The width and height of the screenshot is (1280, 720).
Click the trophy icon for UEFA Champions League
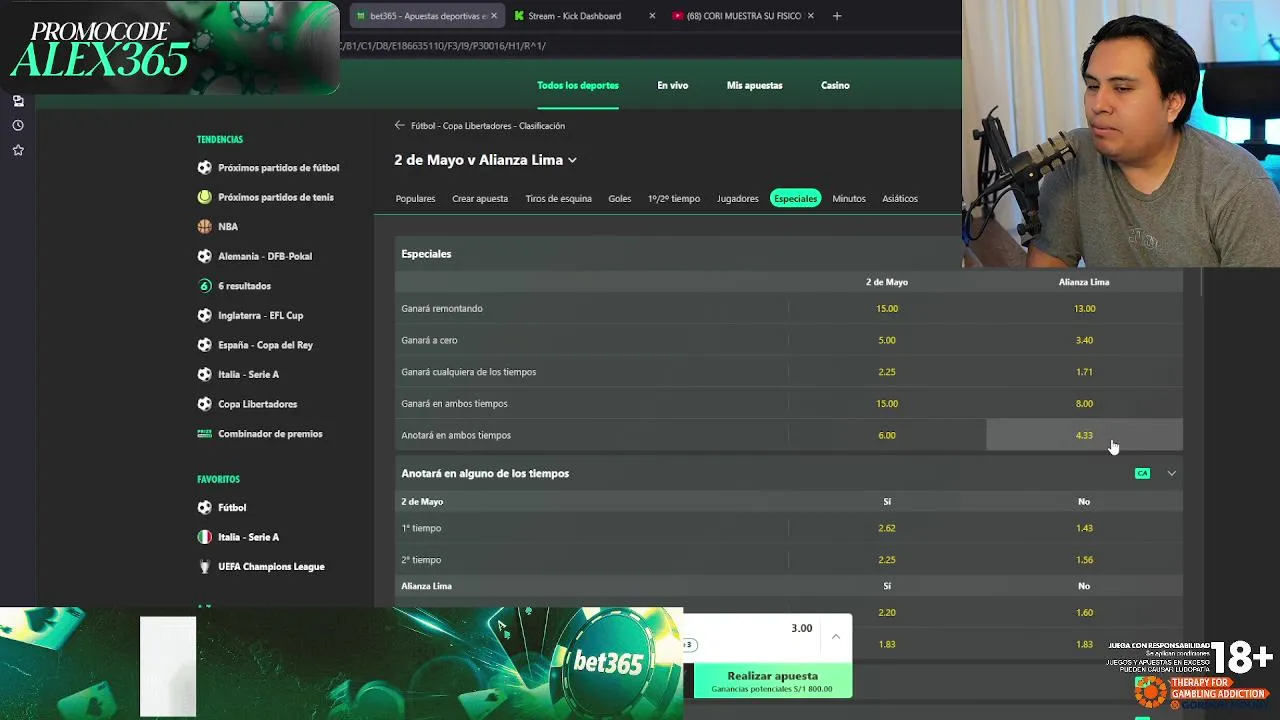click(x=204, y=567)
